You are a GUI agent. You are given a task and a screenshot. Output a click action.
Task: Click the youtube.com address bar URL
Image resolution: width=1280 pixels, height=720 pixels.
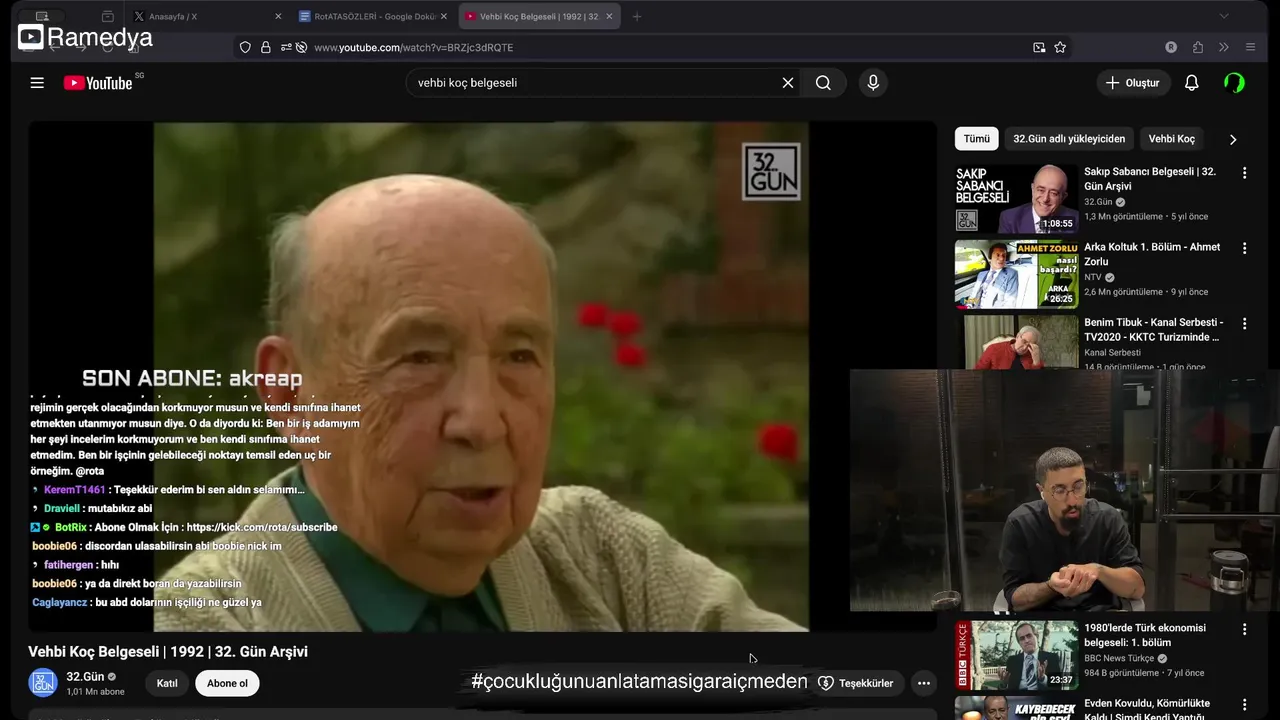(x=413, y=47)
